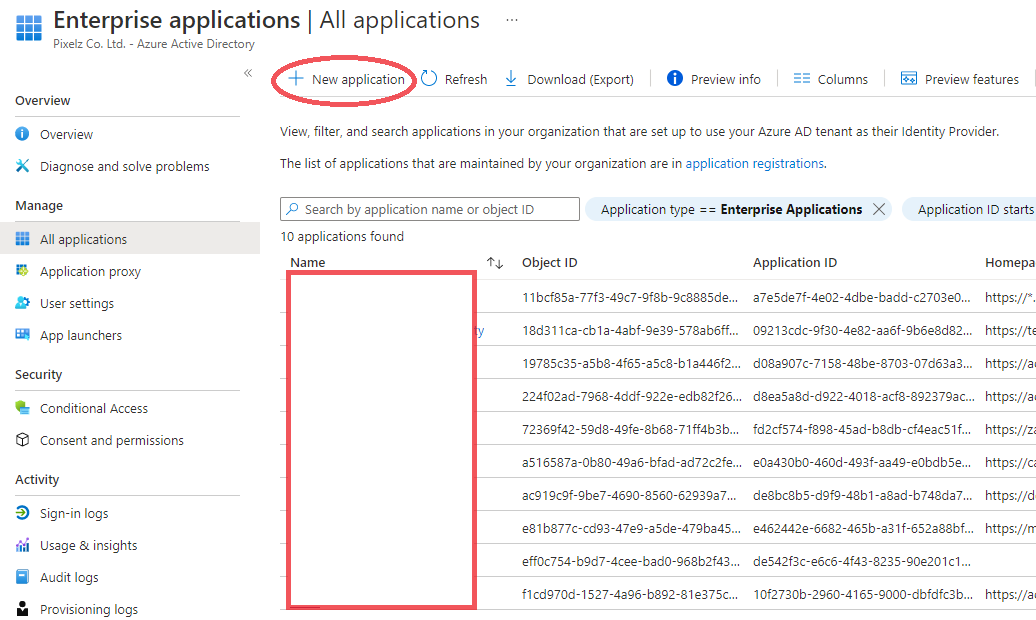Click the Audit logs icon
1036x620 pixels.
22,576
